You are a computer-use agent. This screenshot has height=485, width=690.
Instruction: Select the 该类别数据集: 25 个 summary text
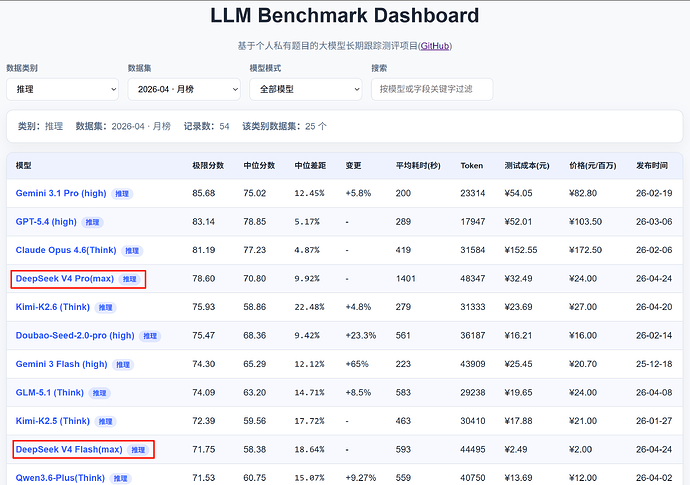click(x=284, y=126)
